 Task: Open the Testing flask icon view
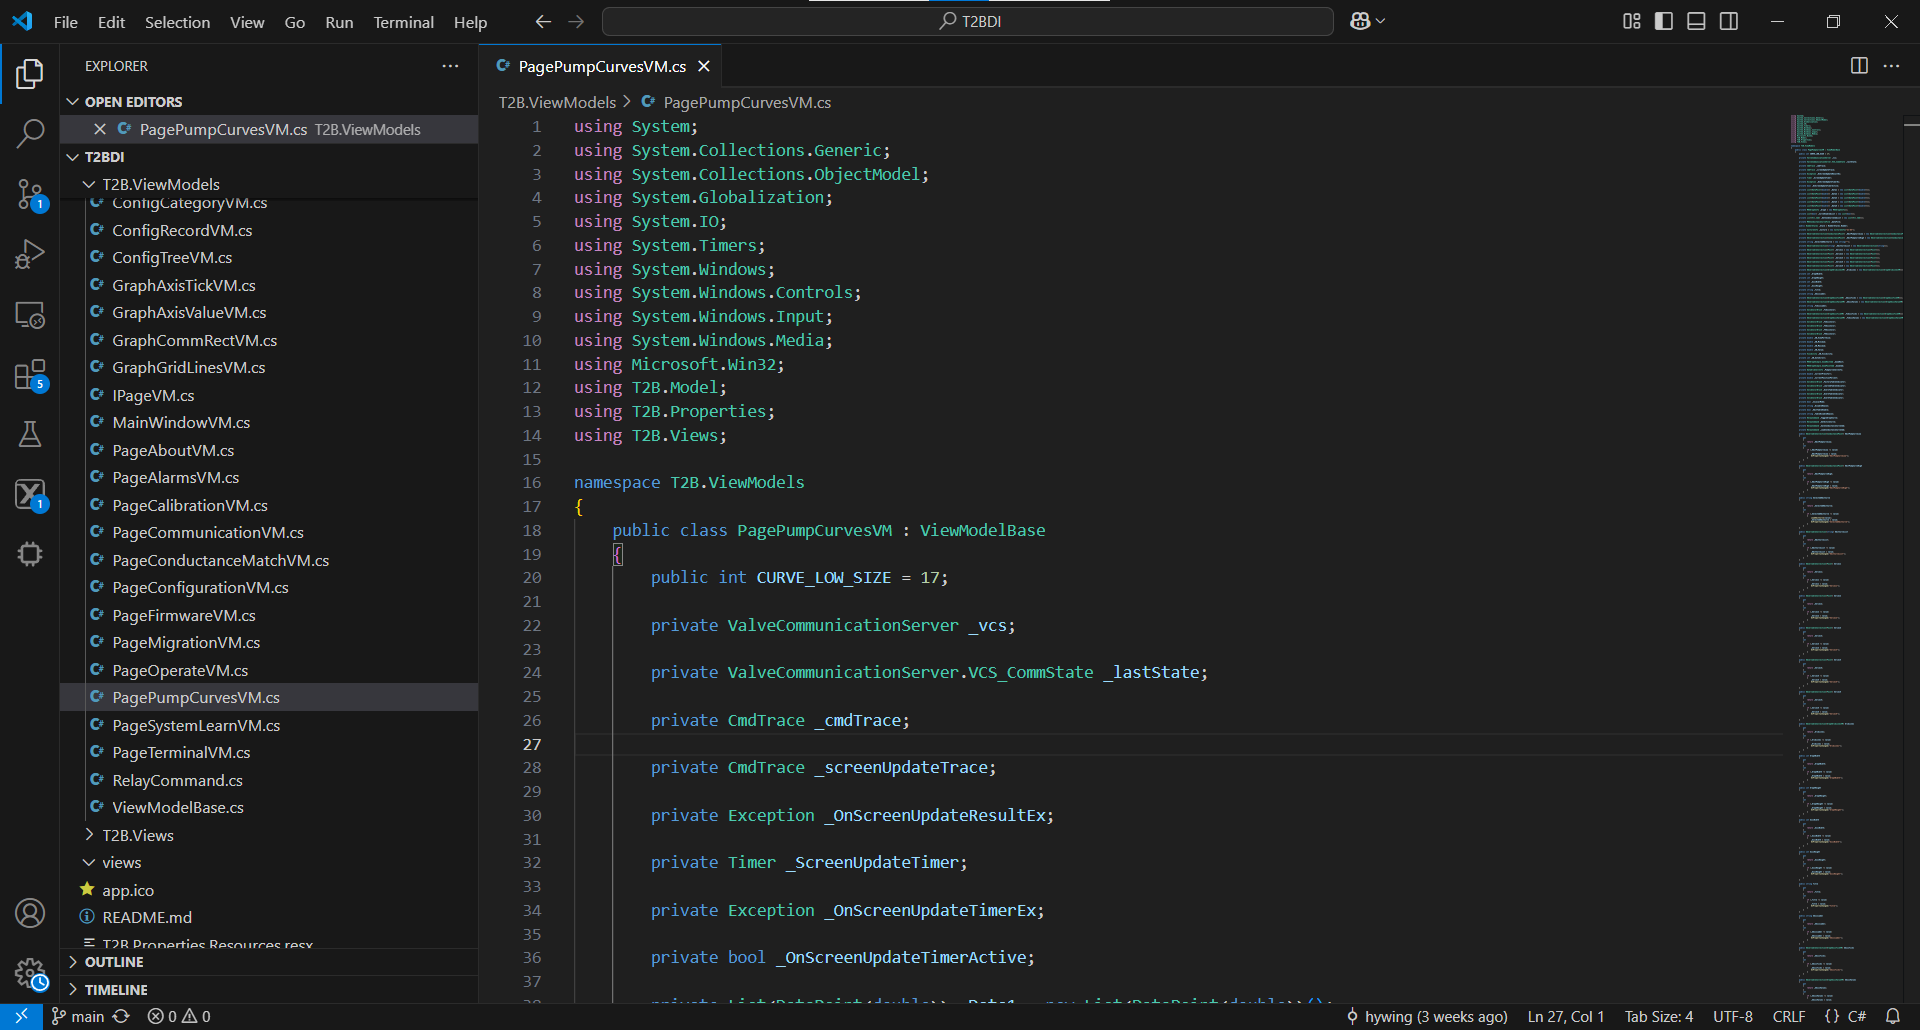[30, 434]
